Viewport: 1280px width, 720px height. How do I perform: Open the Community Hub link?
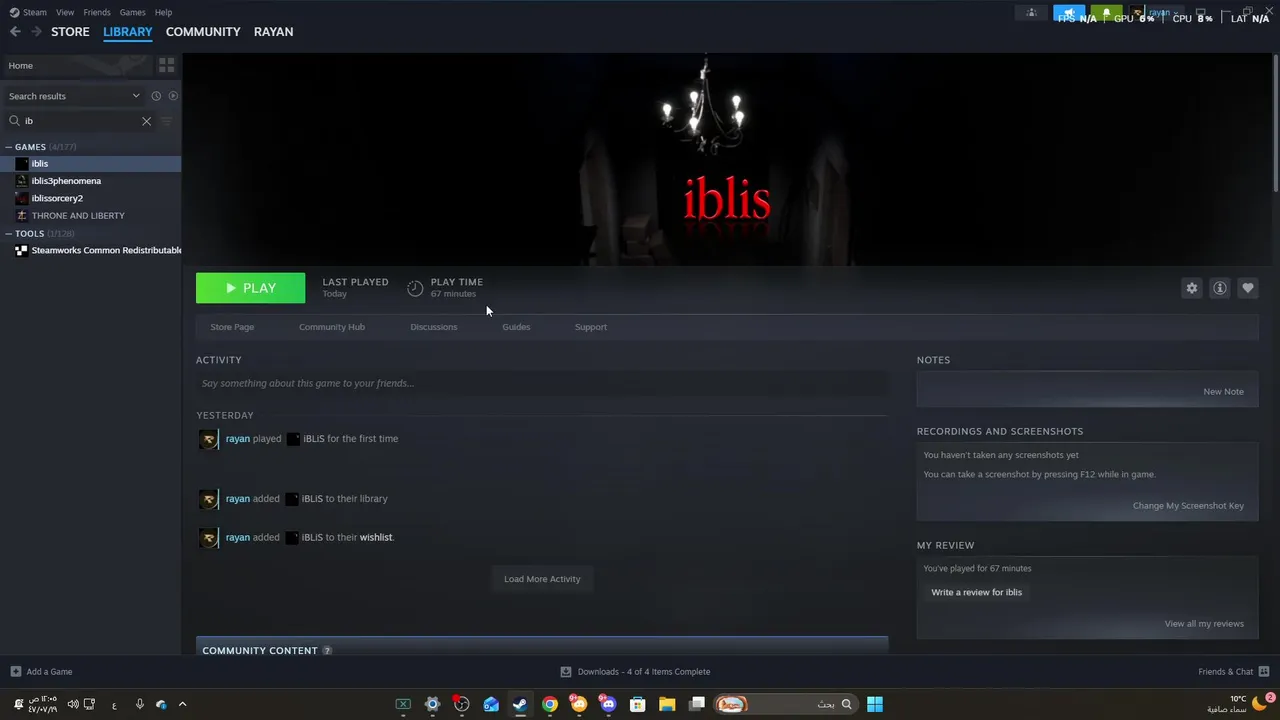pyautogui.click(x=332, y=327)
